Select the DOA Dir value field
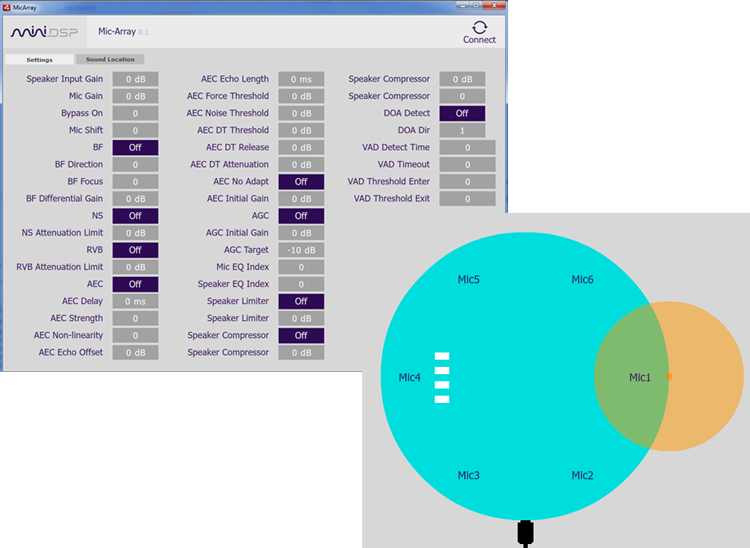The width and height of the screenshot is (750, 548). click(462, 130)
